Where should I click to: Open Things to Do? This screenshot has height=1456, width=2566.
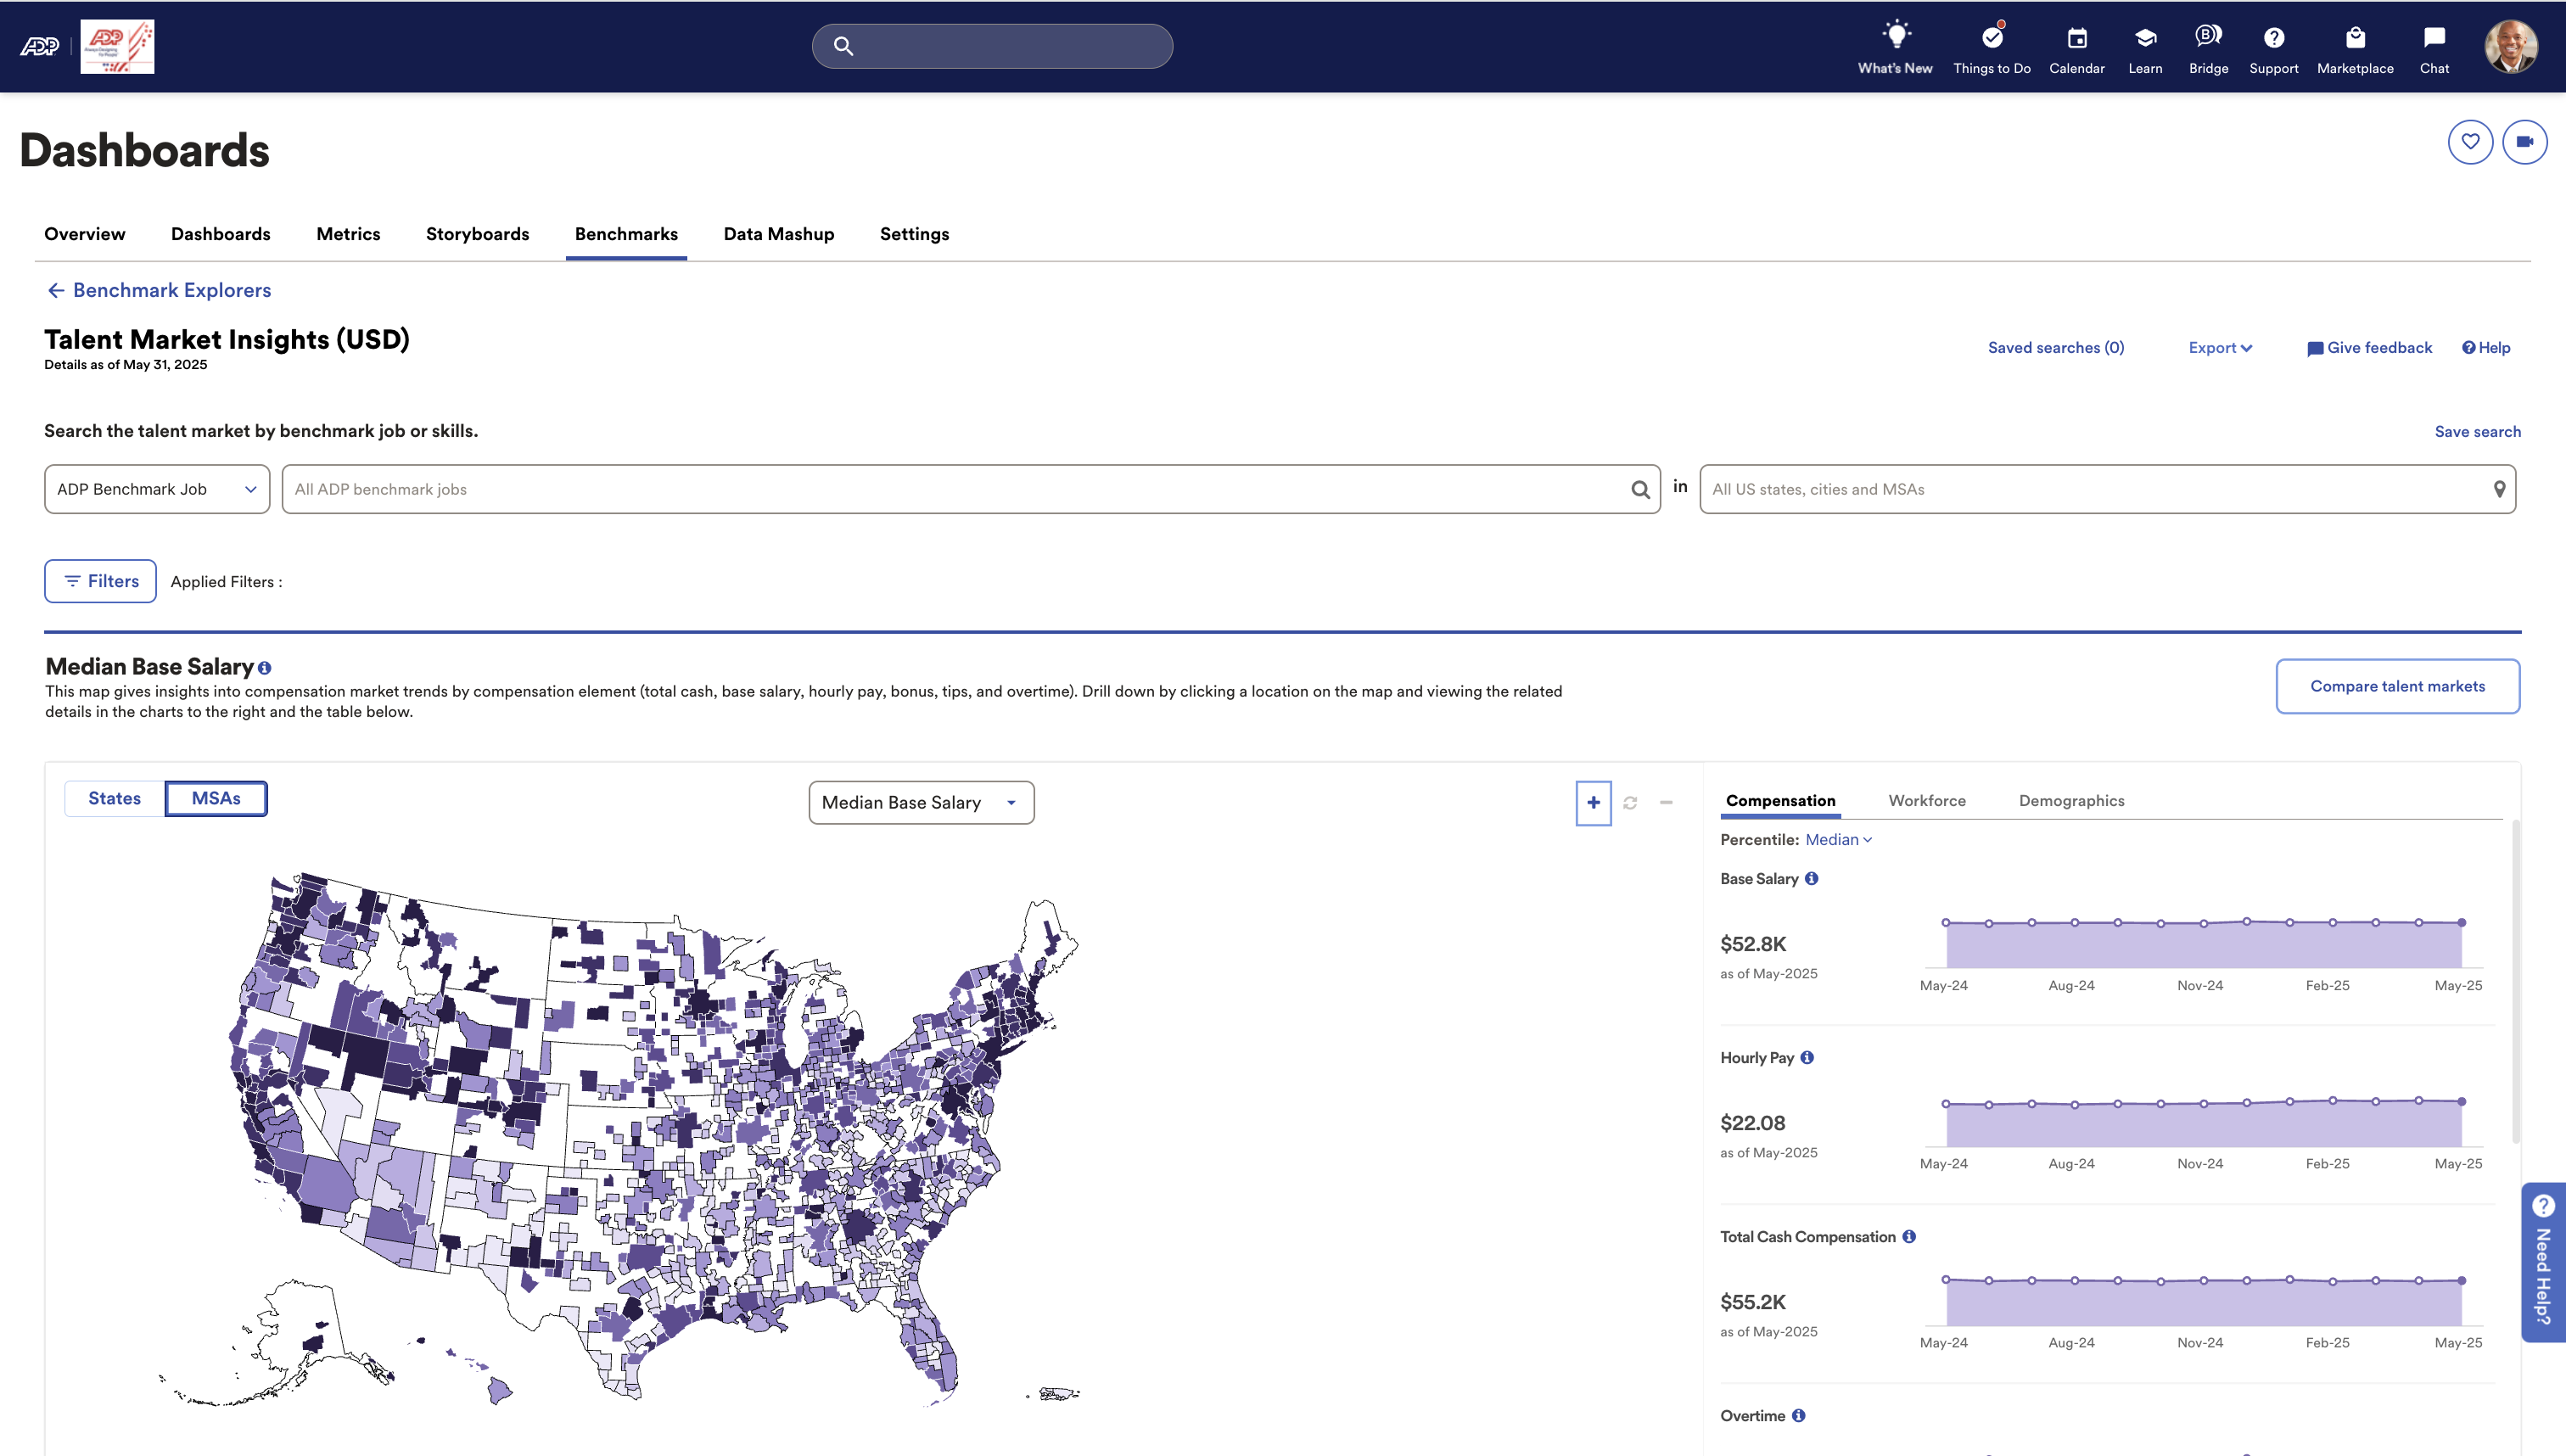pyautogui.click(x=1991, y=46)
